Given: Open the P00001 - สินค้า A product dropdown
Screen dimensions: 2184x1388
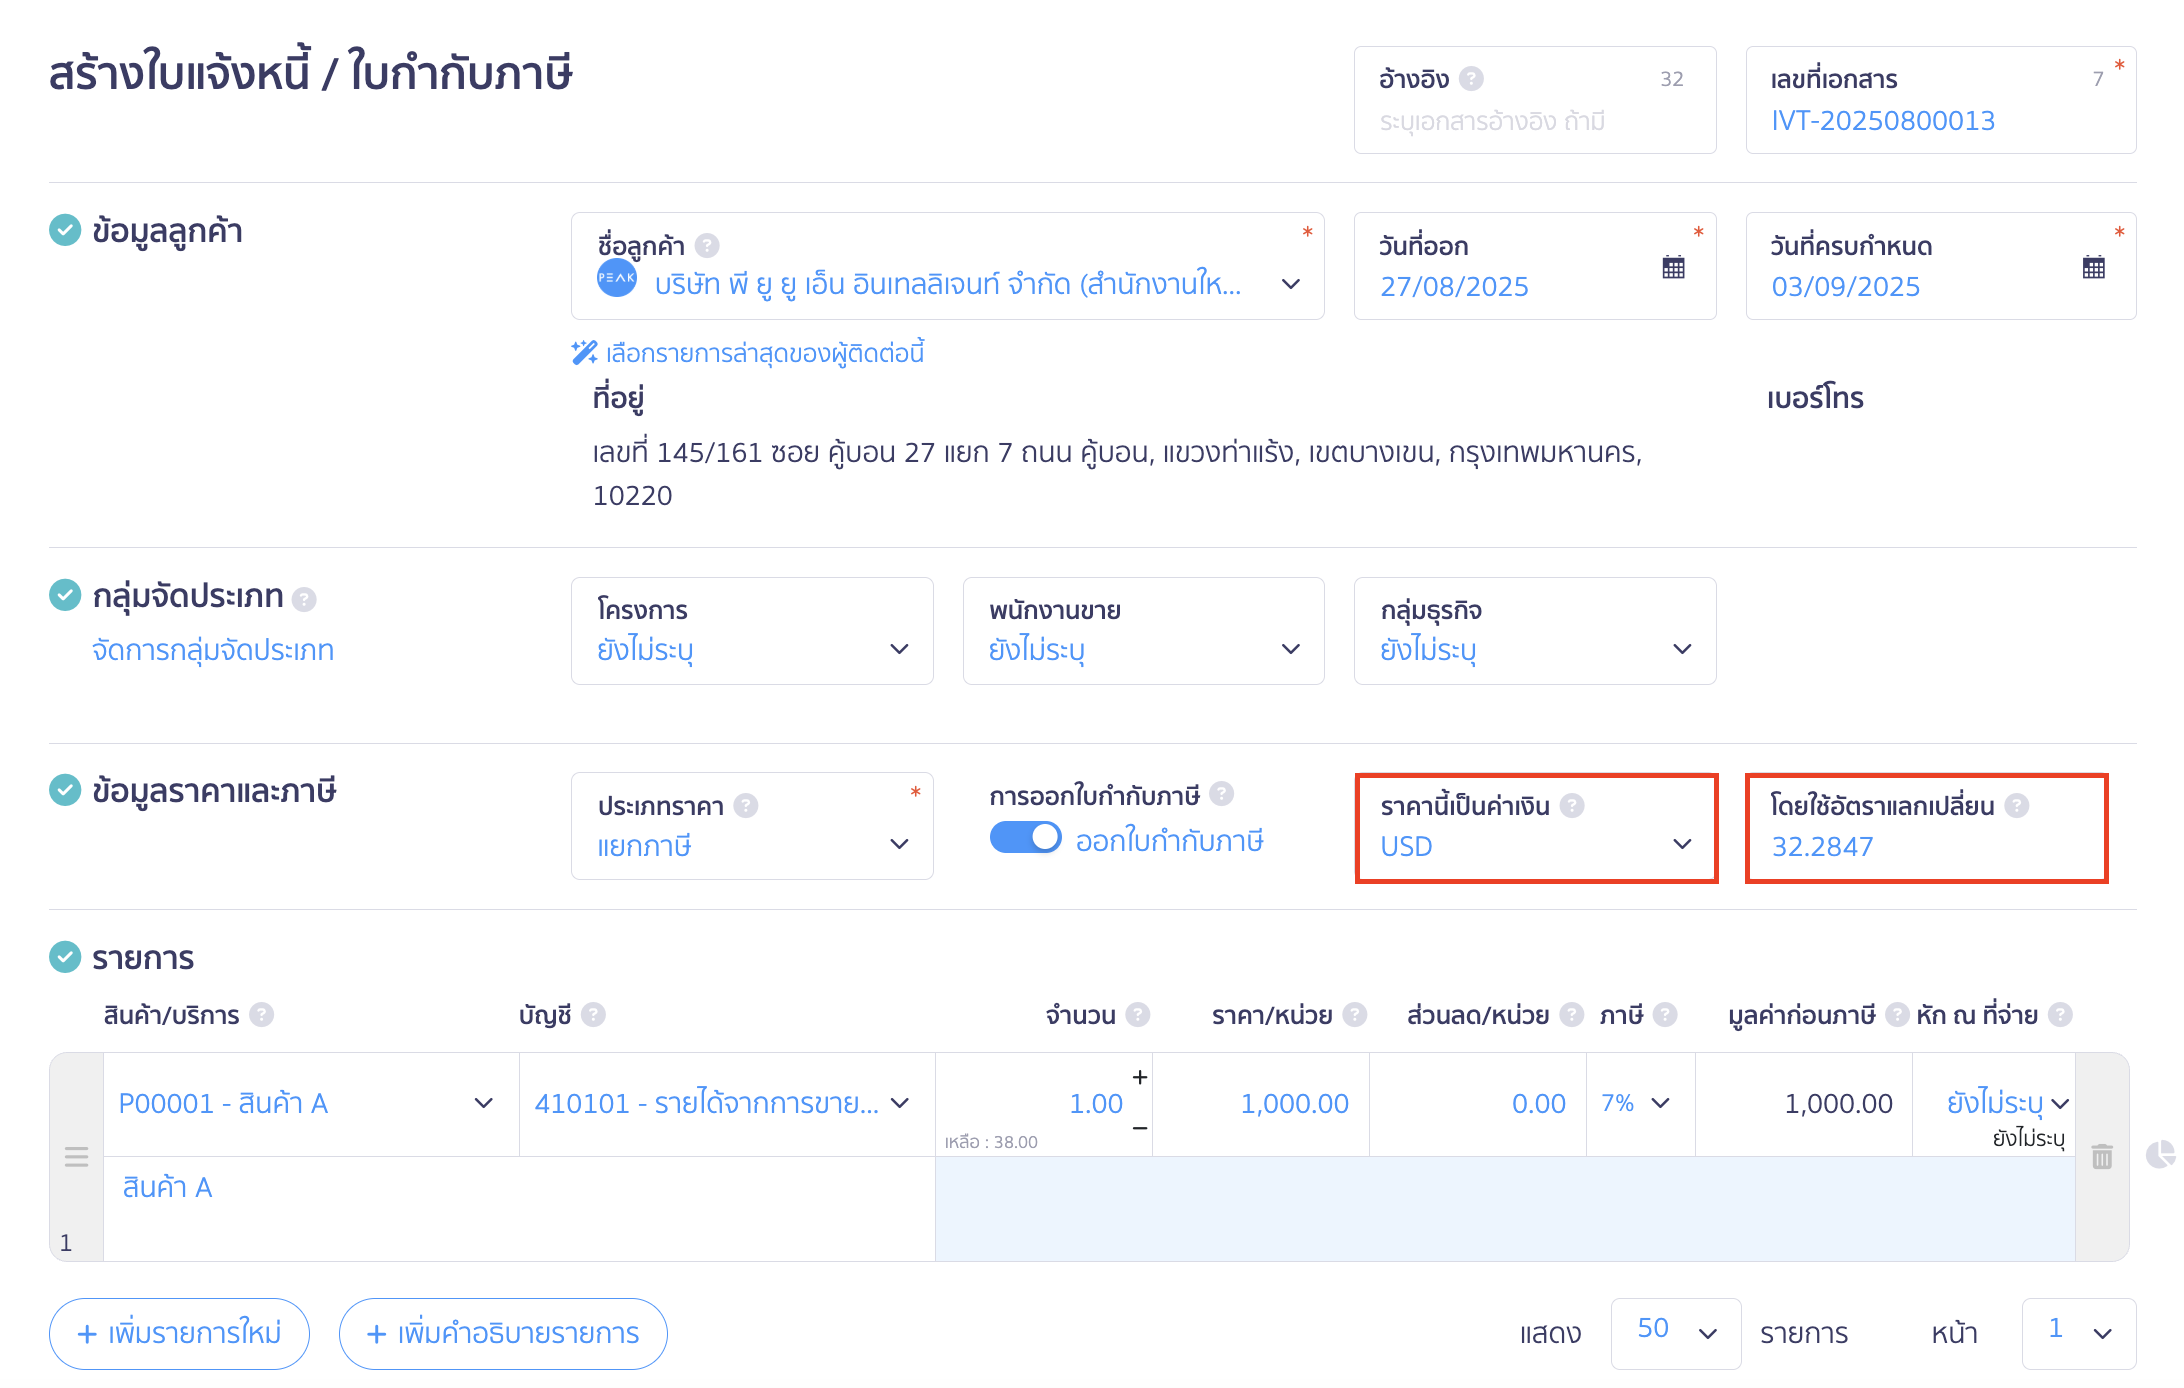Looking at the screenshot, I should [311, 1104].
